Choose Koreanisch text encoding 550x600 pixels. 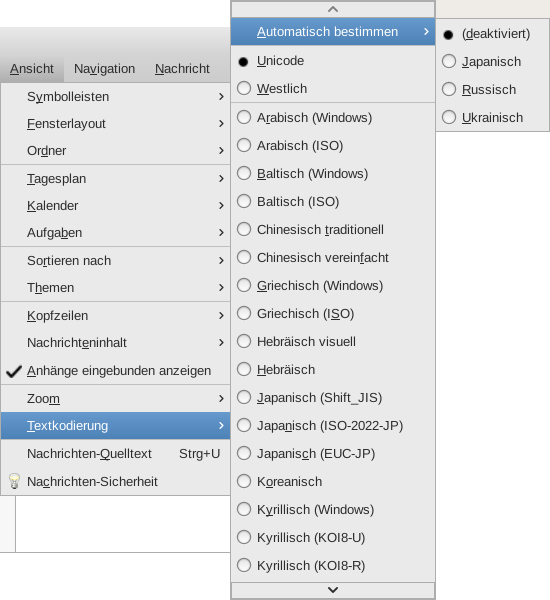click(333, 481)
